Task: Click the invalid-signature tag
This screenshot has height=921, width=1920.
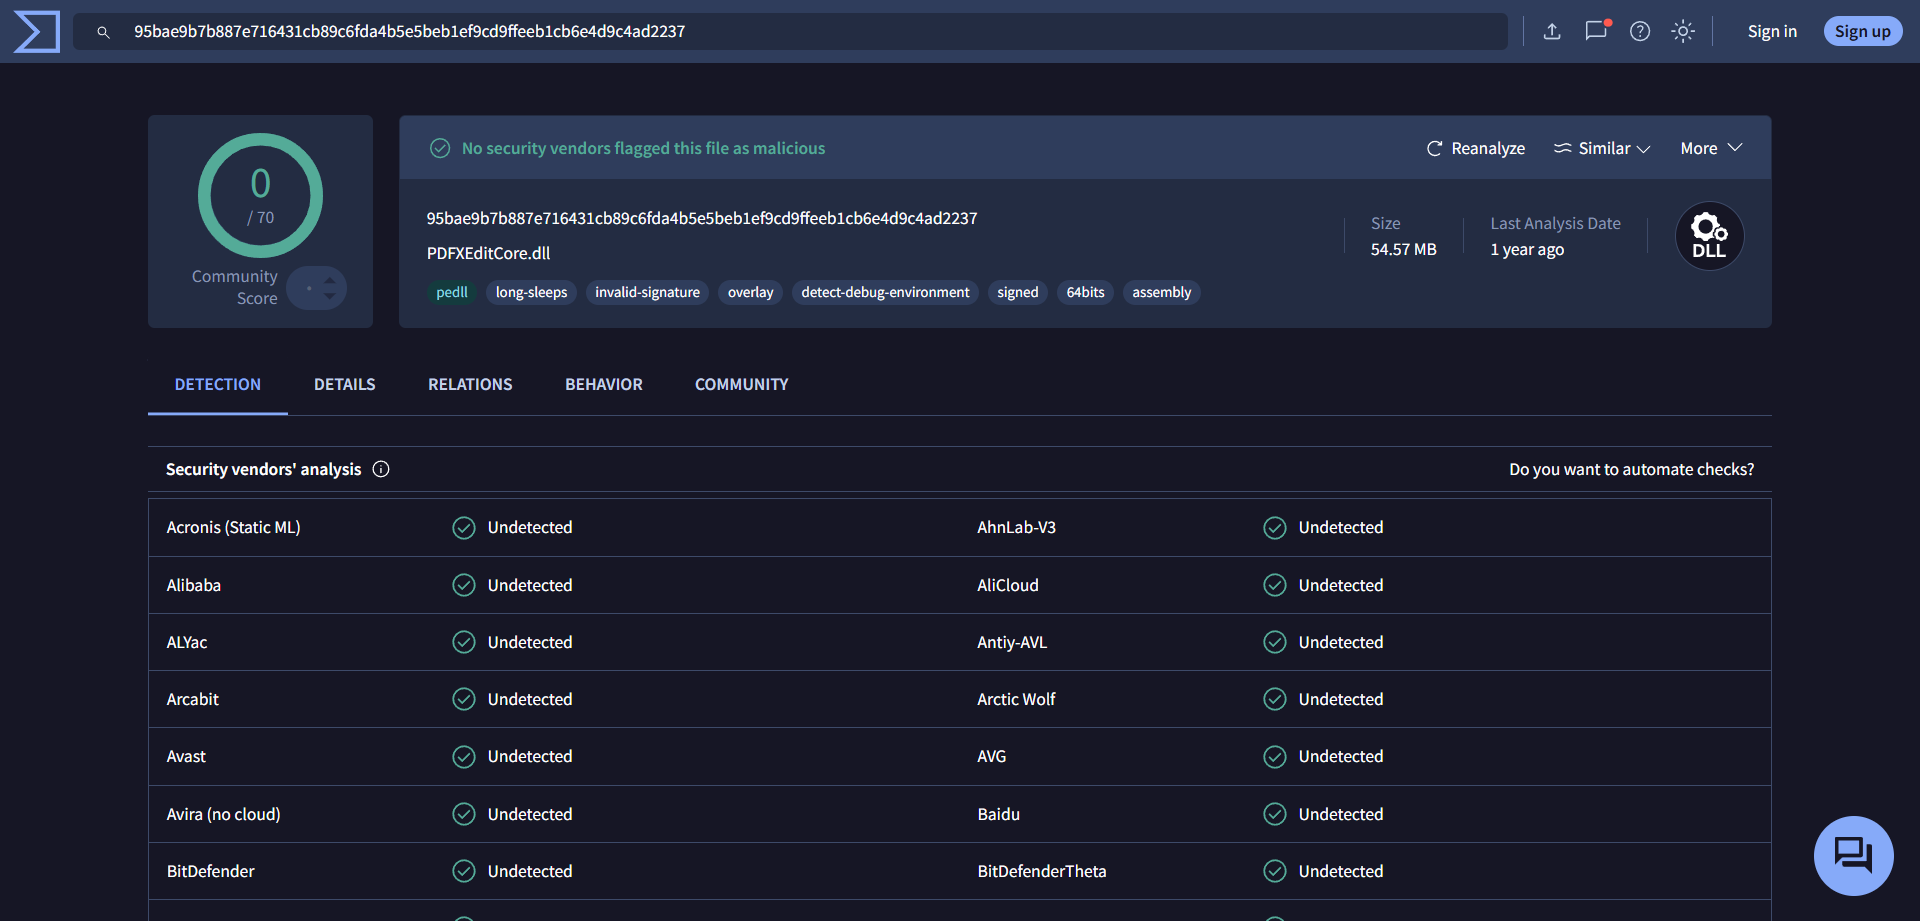Action: (647, 292)
